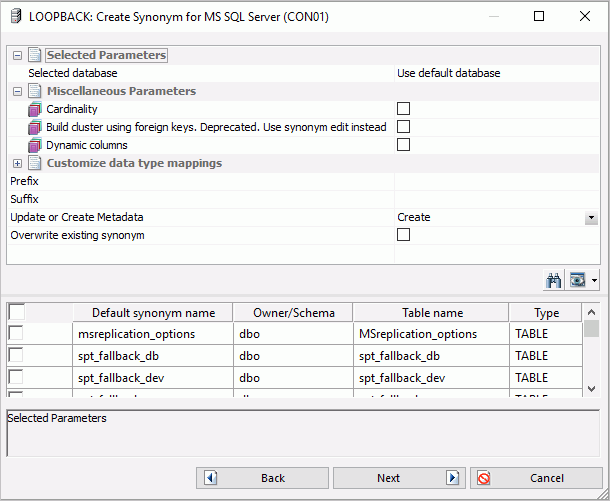The image size is (610, 501).
Task: Select the Customize data type mappings heading
Action: pos(134,163)
